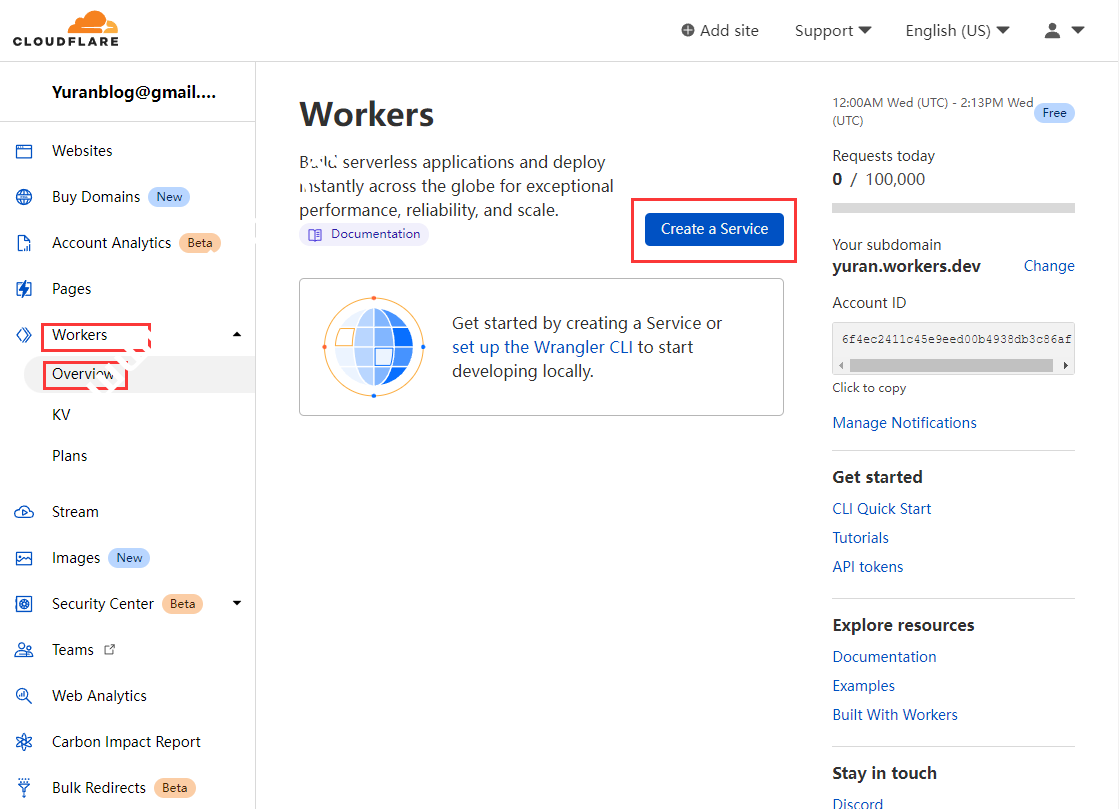Open Documentation under Explore resources

pos(884,657)
